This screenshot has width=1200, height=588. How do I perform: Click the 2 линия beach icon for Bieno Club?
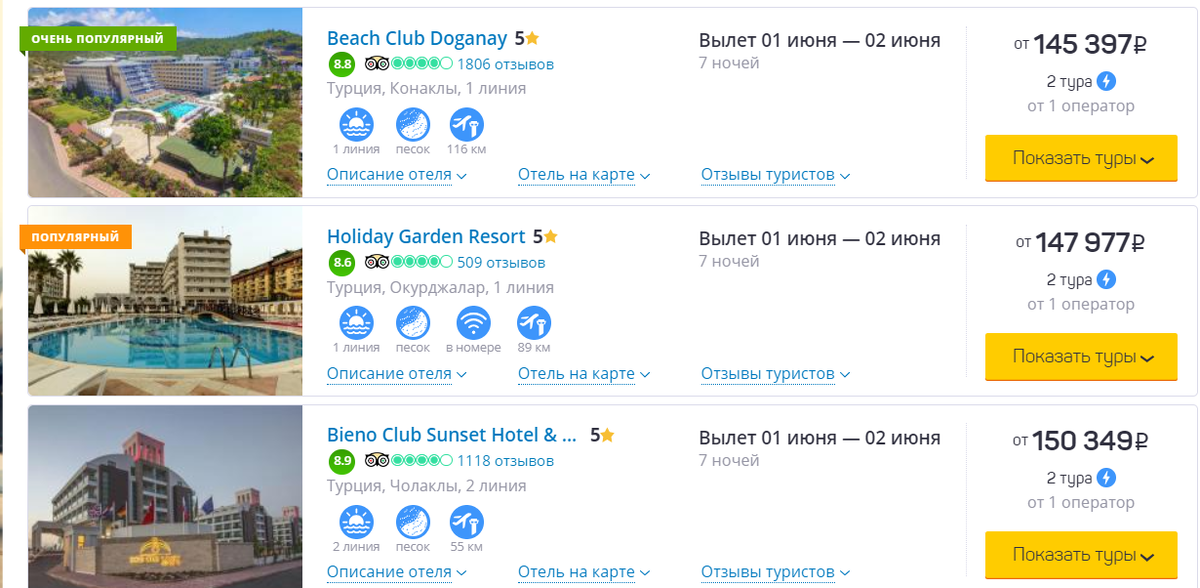pyautogui.click(x=356, y=522)
